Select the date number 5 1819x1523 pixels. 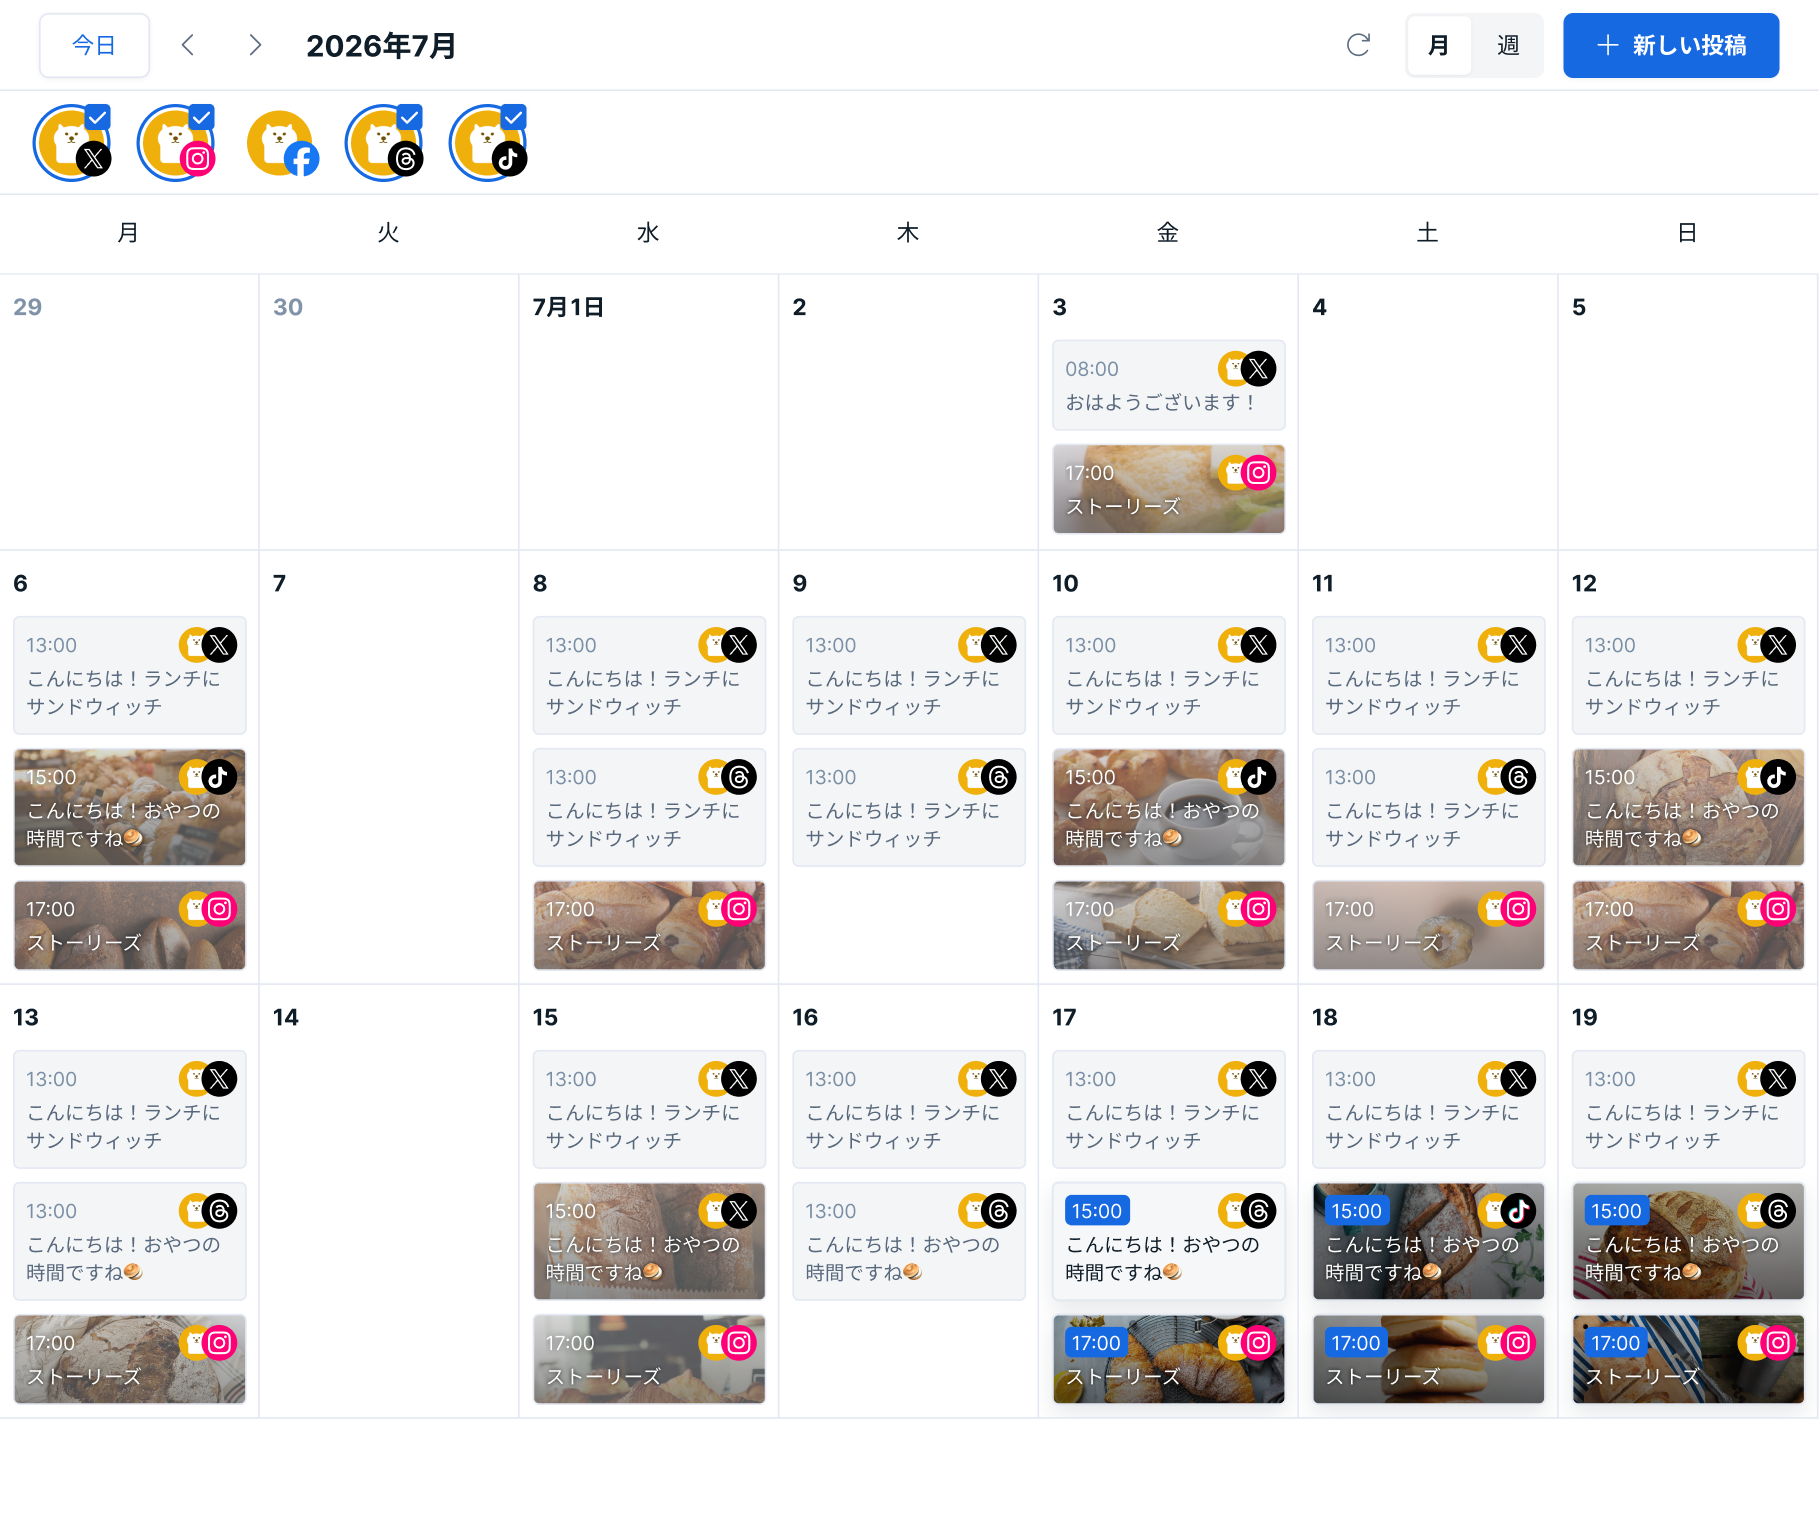click(x=1579, y=307)
